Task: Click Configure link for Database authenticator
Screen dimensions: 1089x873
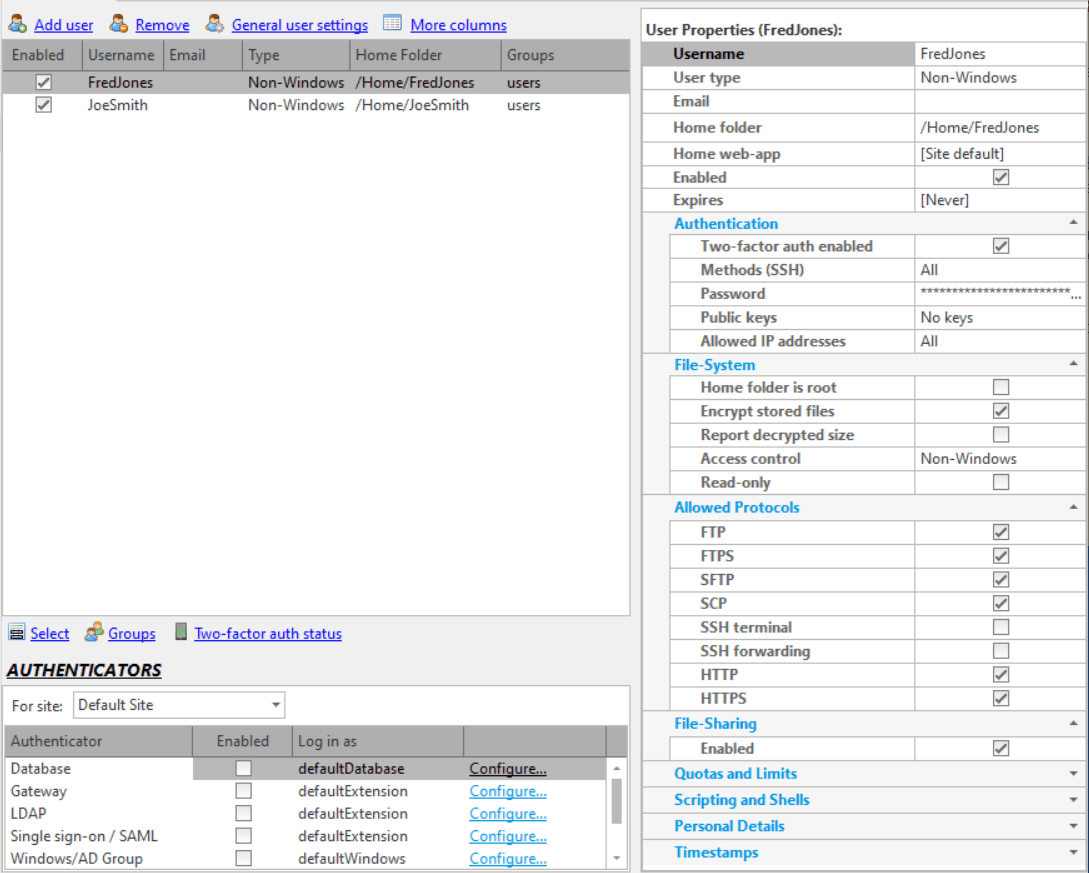Action: pyautogui.click(x=508, y=769)
